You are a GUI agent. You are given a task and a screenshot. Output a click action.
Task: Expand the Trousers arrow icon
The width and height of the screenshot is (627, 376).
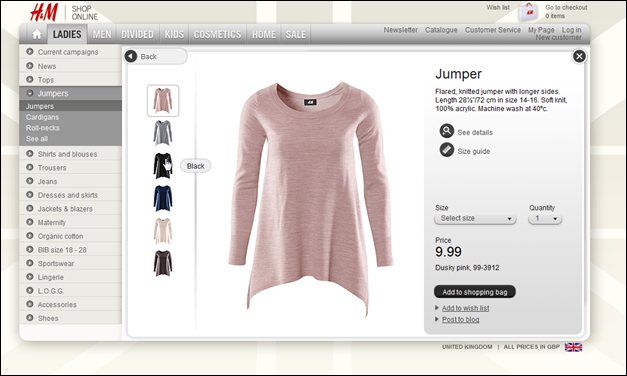pyautogui.click(x=30, y=167)
